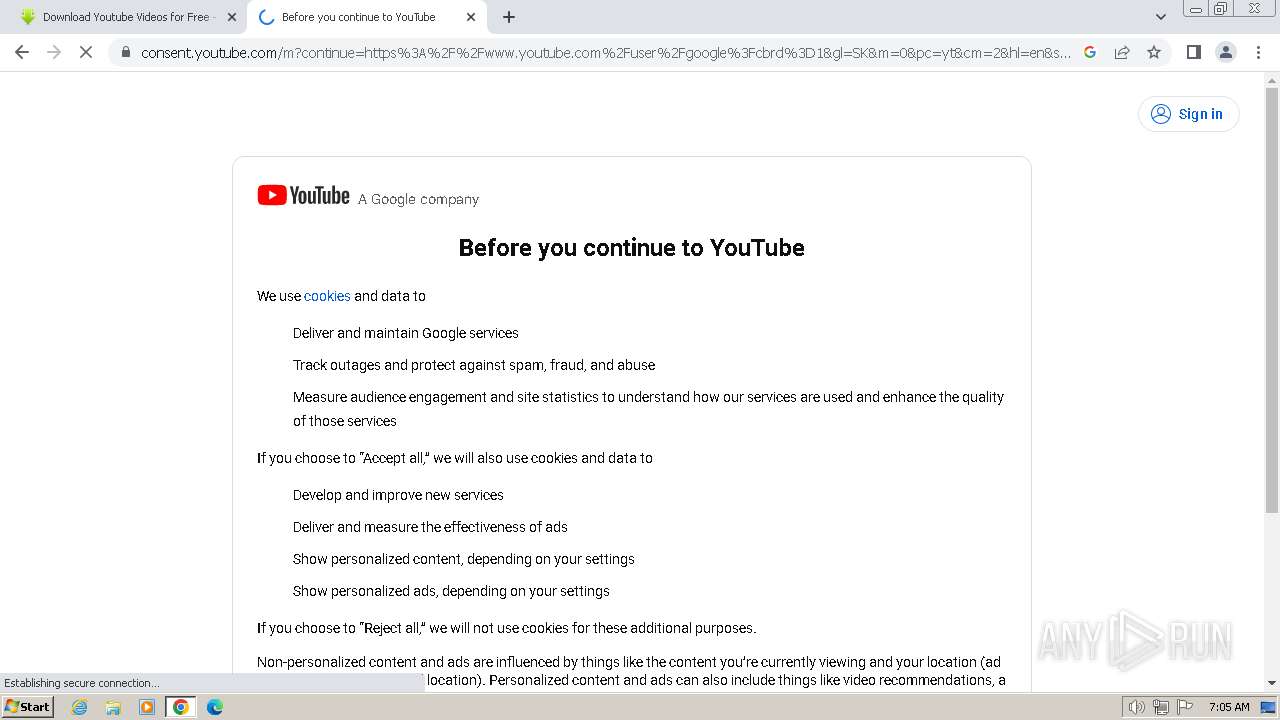Open the Windows Start menu
1280x720 pixels.
(27, 707)
